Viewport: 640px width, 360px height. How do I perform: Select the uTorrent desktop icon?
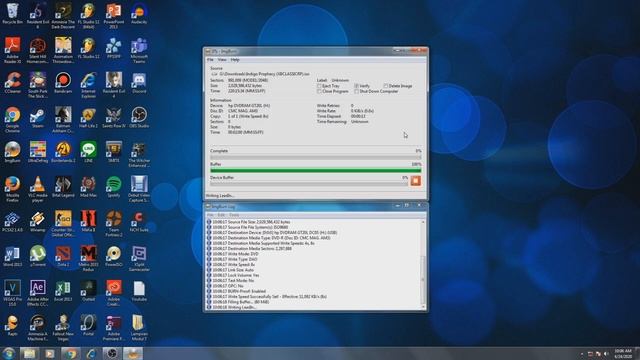coord(38,256)
